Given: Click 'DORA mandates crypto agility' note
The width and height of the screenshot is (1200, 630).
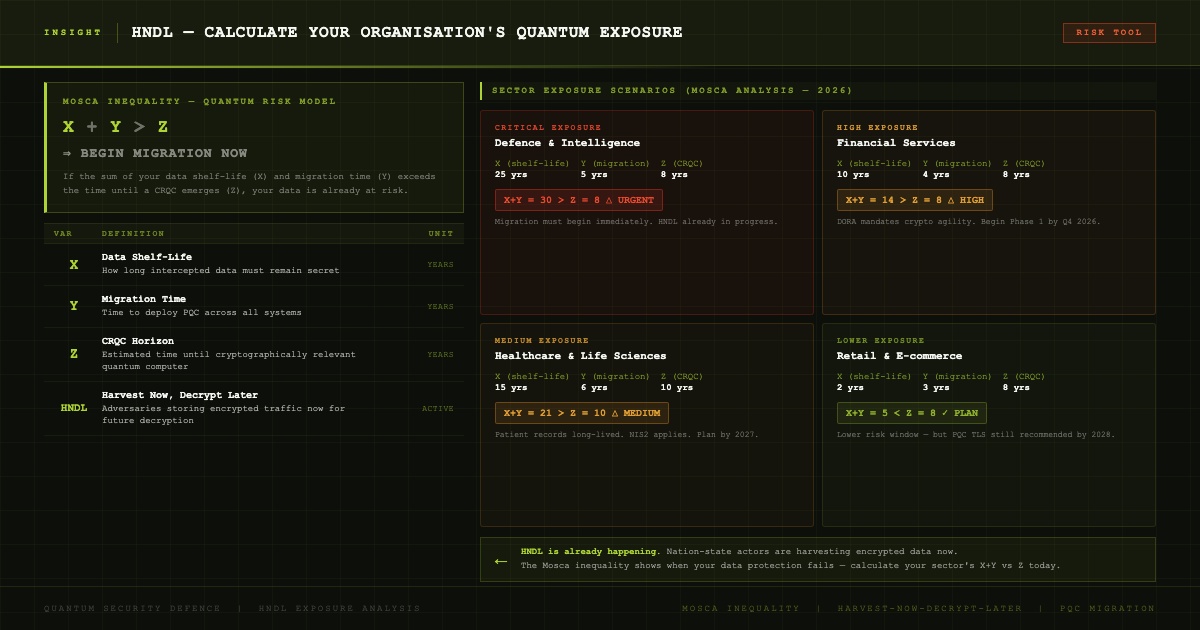Looking at the screenshot, I should pyautogui.click(x=969, y=222).
